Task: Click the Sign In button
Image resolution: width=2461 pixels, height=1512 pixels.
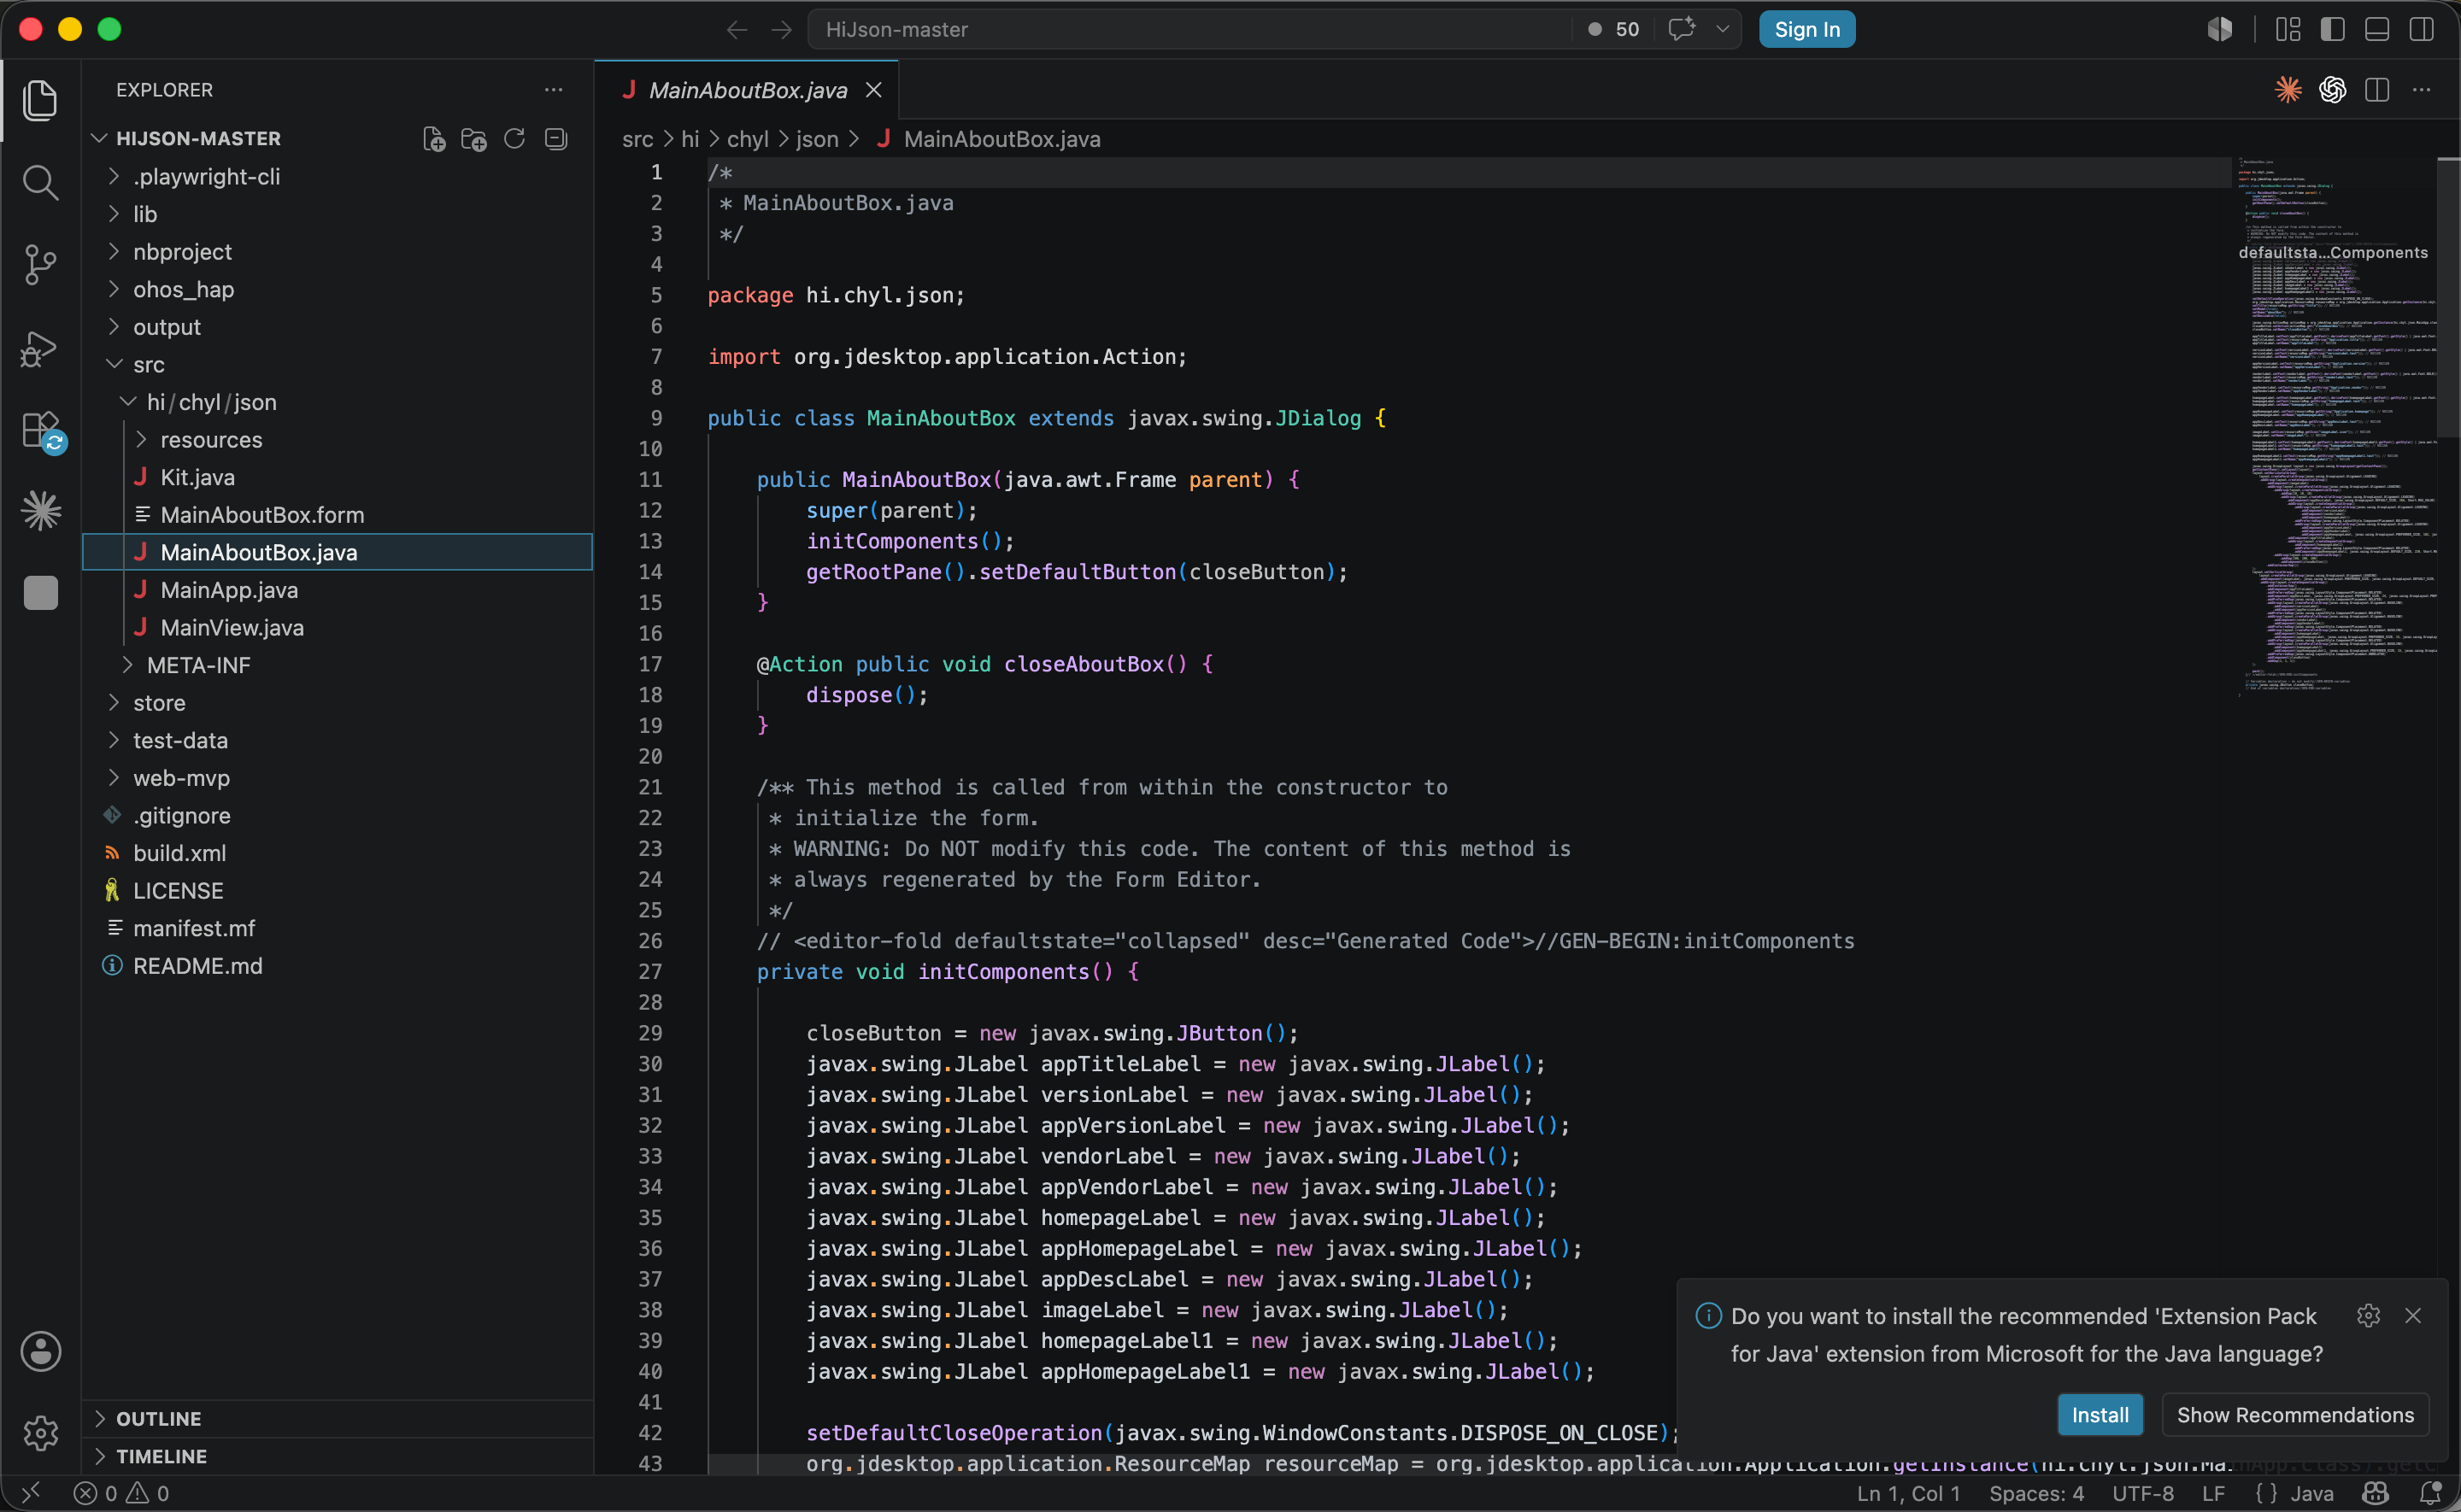Action: coord(1806,29)
